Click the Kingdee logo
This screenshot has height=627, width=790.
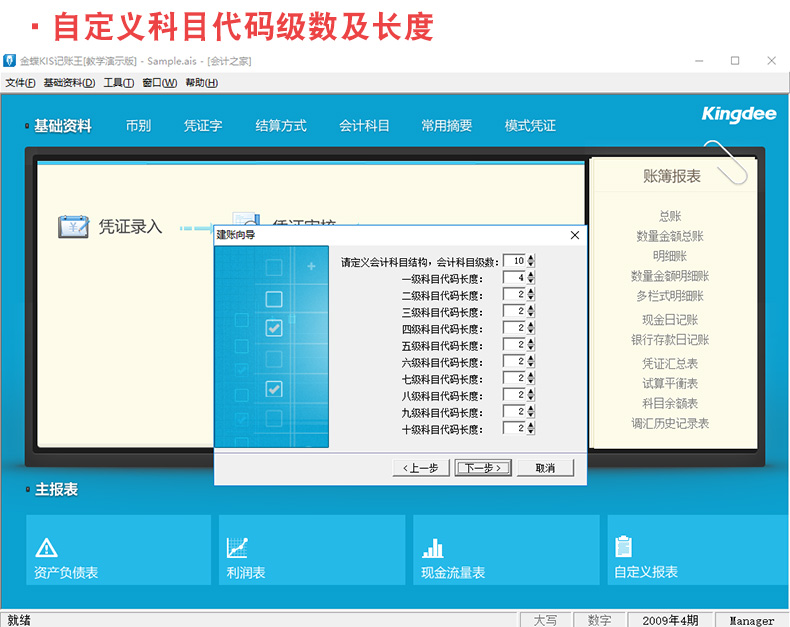738,114
